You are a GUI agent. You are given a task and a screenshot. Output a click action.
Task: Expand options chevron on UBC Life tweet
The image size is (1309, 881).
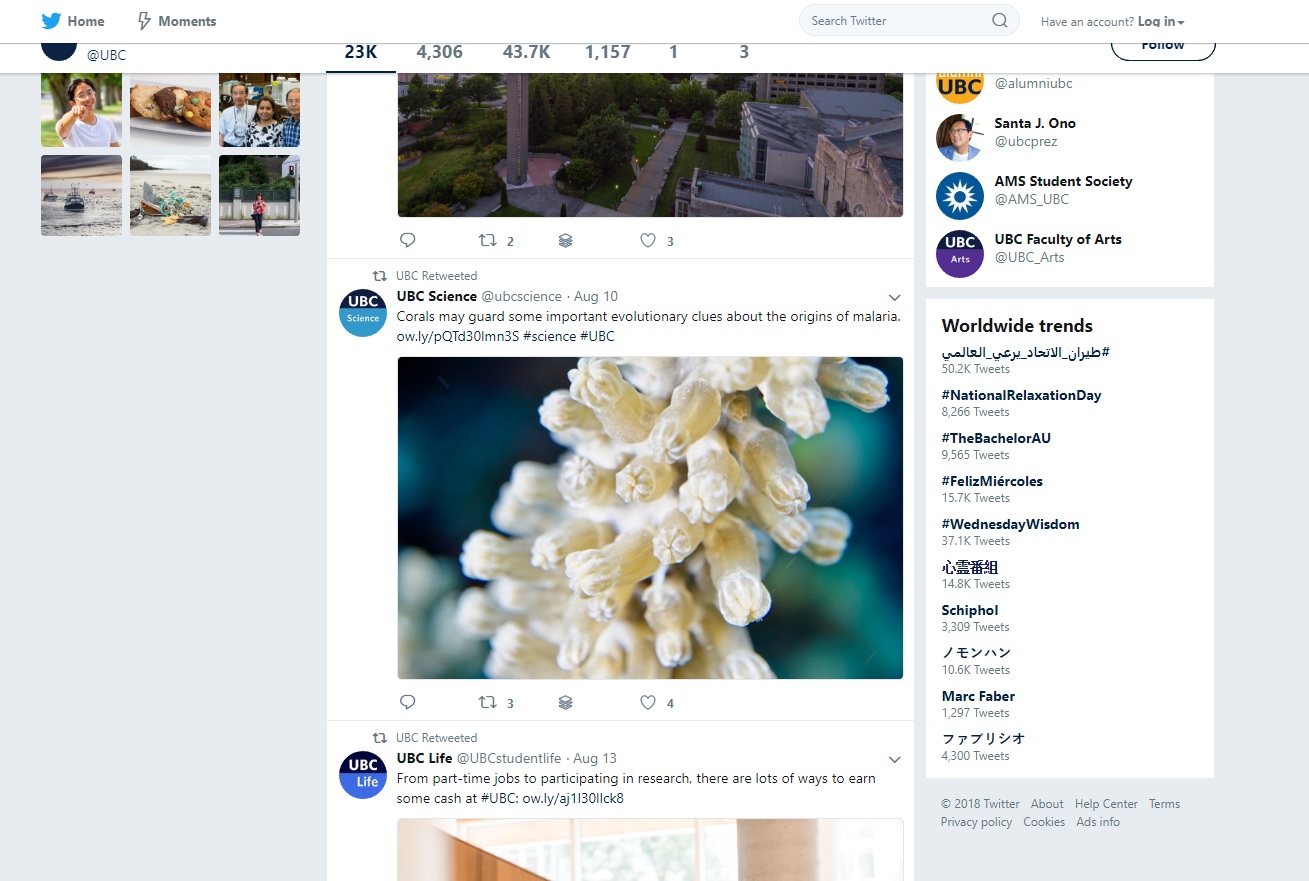895,760
